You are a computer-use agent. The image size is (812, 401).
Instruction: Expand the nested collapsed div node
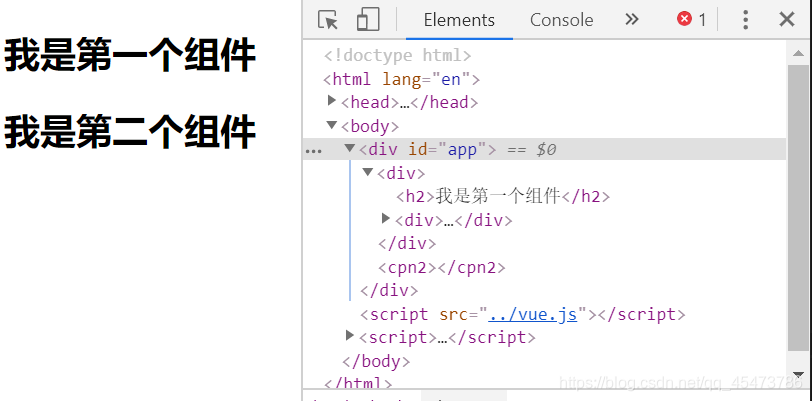(385, 219)
